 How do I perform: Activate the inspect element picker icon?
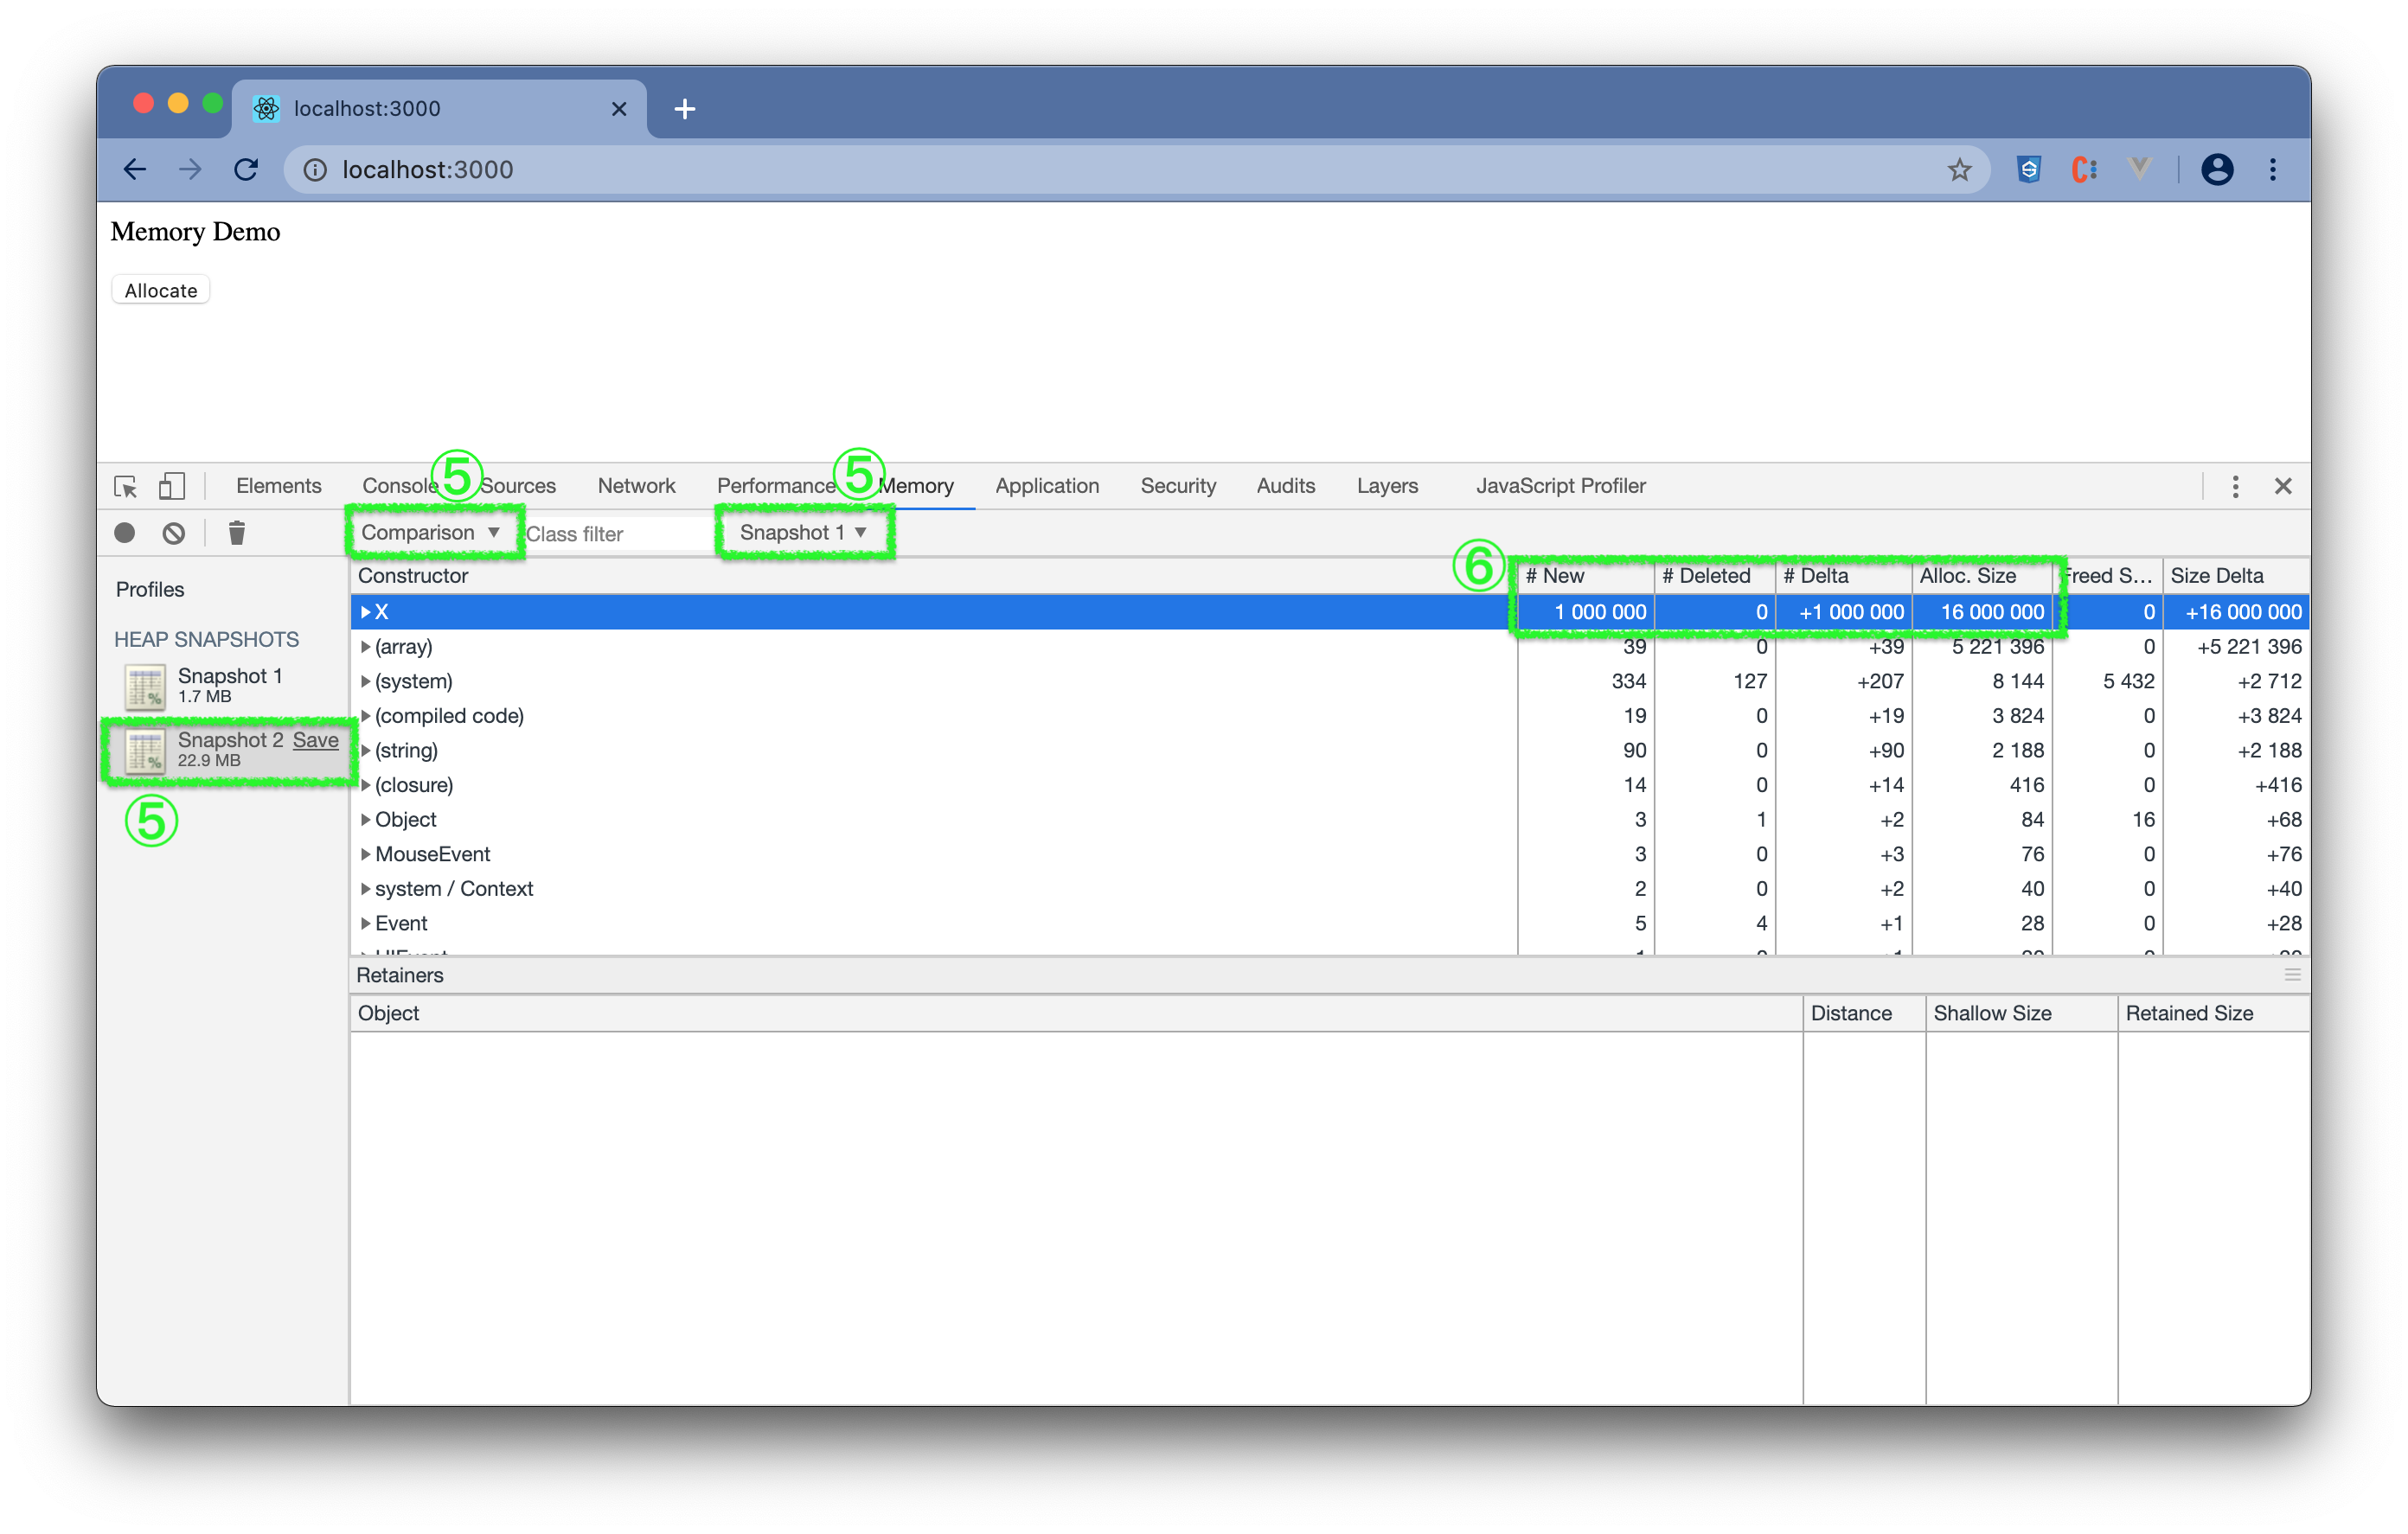(x=126, y=486)
